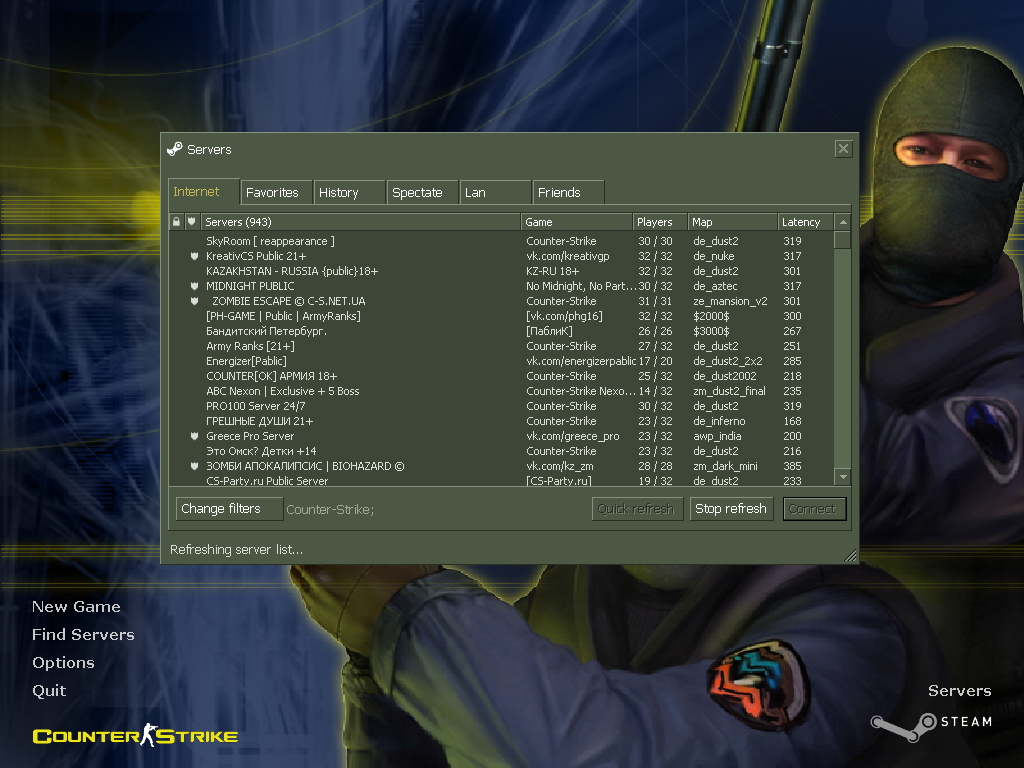Select New Game from main menu
This screenshot has width=1024, height=768.
click(x=76, y=607)
